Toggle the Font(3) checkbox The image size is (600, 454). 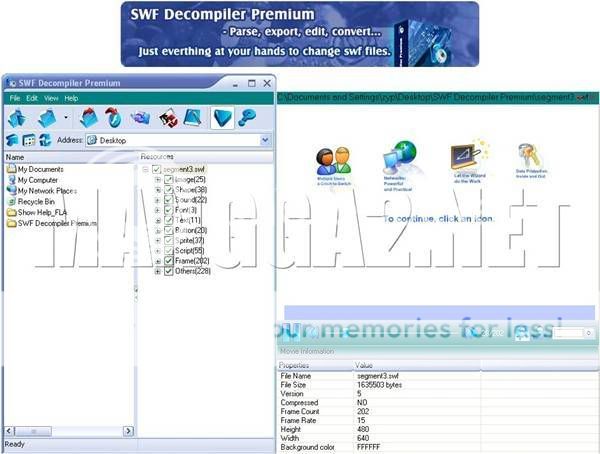[x=168, y=210]
